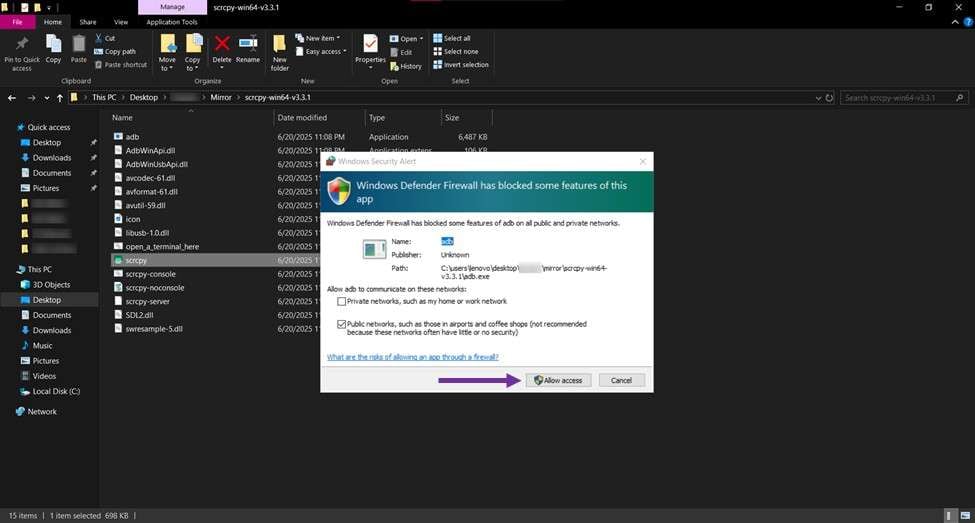
Task: Click the Help question mark icon
Action: pyautogui.click(x=968, y=22)
